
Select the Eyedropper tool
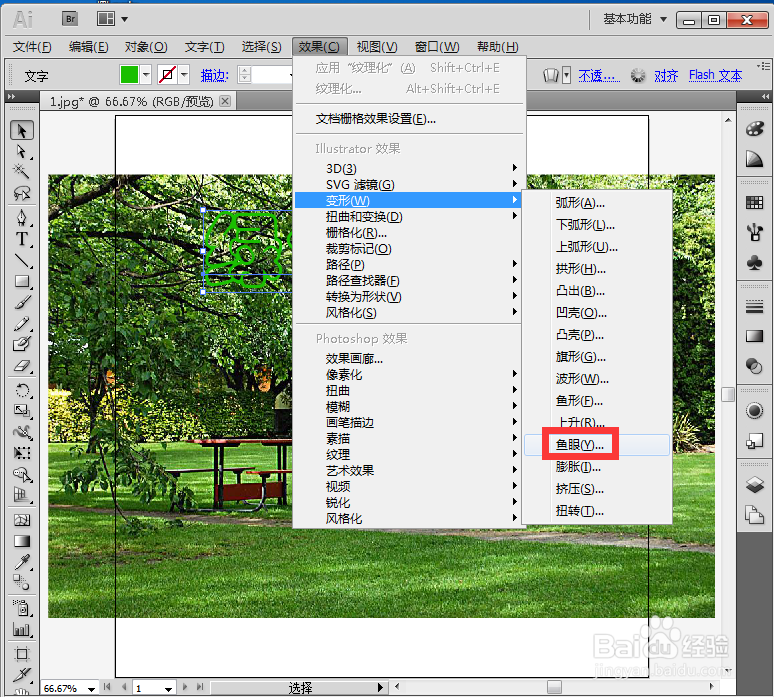(22, 562)
